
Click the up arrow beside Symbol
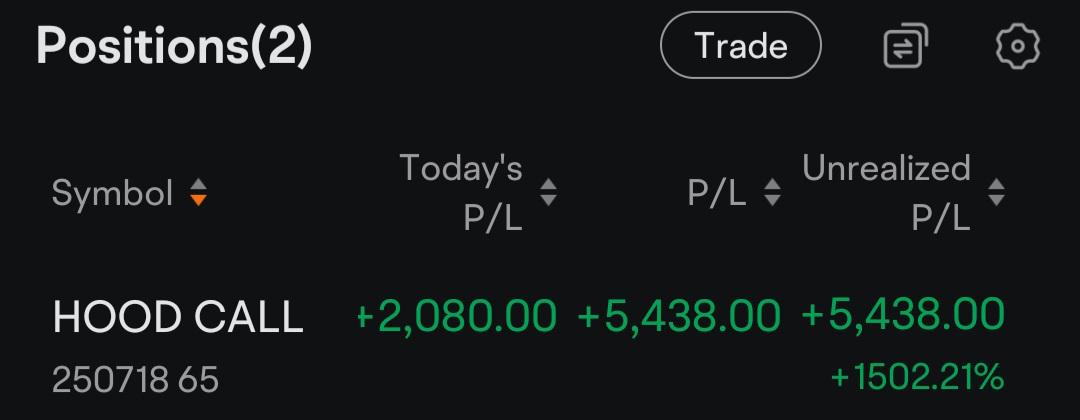(198, 185)
